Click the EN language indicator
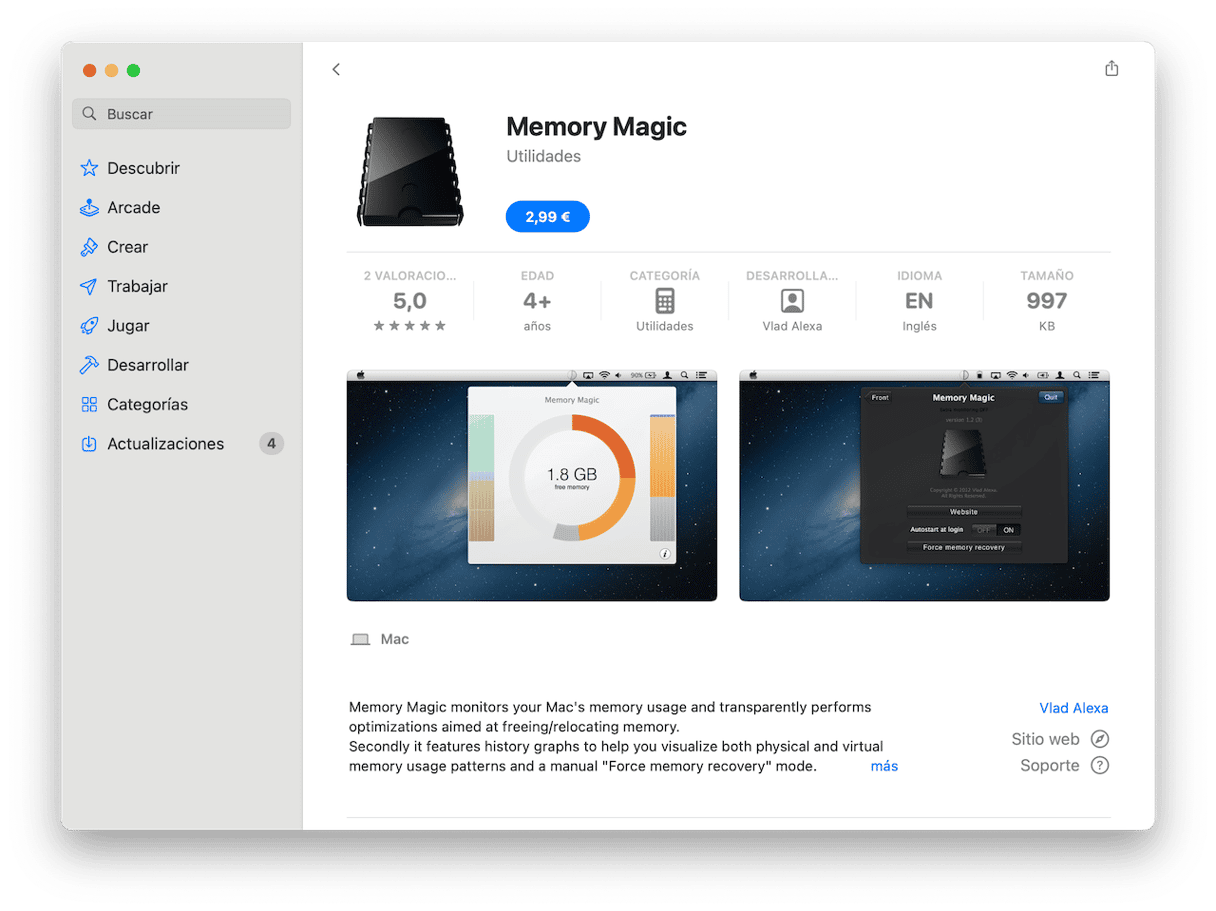This screenshot has height=911, width=1216. click(919, 301)
